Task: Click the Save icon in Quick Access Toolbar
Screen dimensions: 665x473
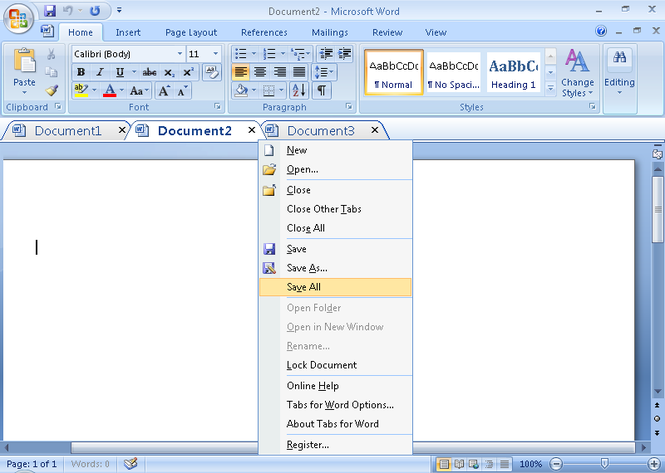Action: tap(50, 11)
